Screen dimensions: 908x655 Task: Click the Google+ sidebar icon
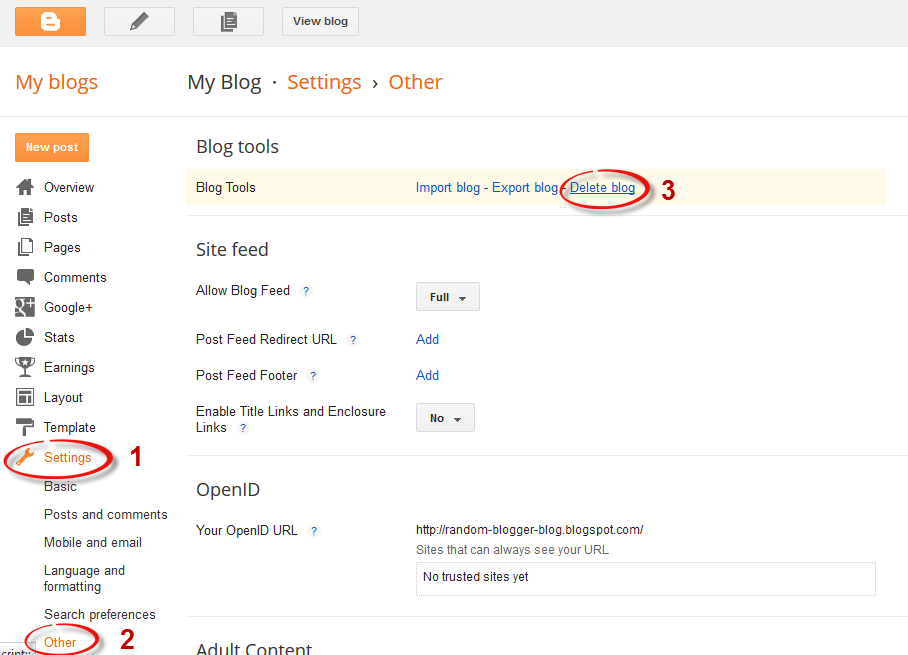click(25, 307)
